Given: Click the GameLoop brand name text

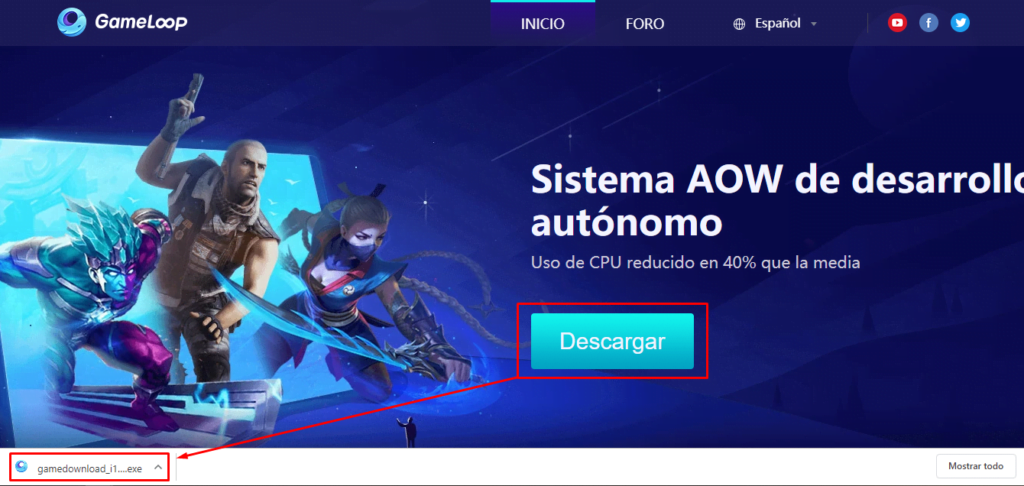Looking at the screenshot, I should click(141, 23).
